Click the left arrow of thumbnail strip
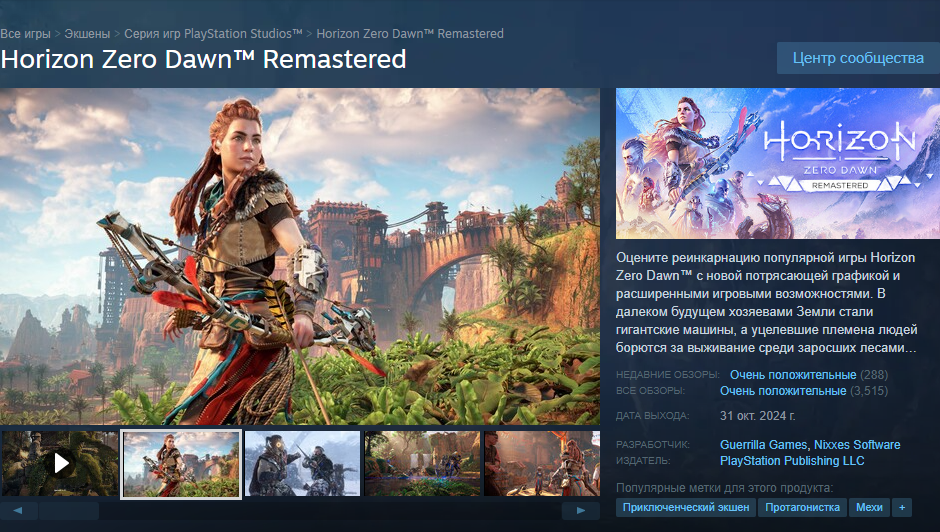This screenshot has height=532, width=940. coord(18,510)
